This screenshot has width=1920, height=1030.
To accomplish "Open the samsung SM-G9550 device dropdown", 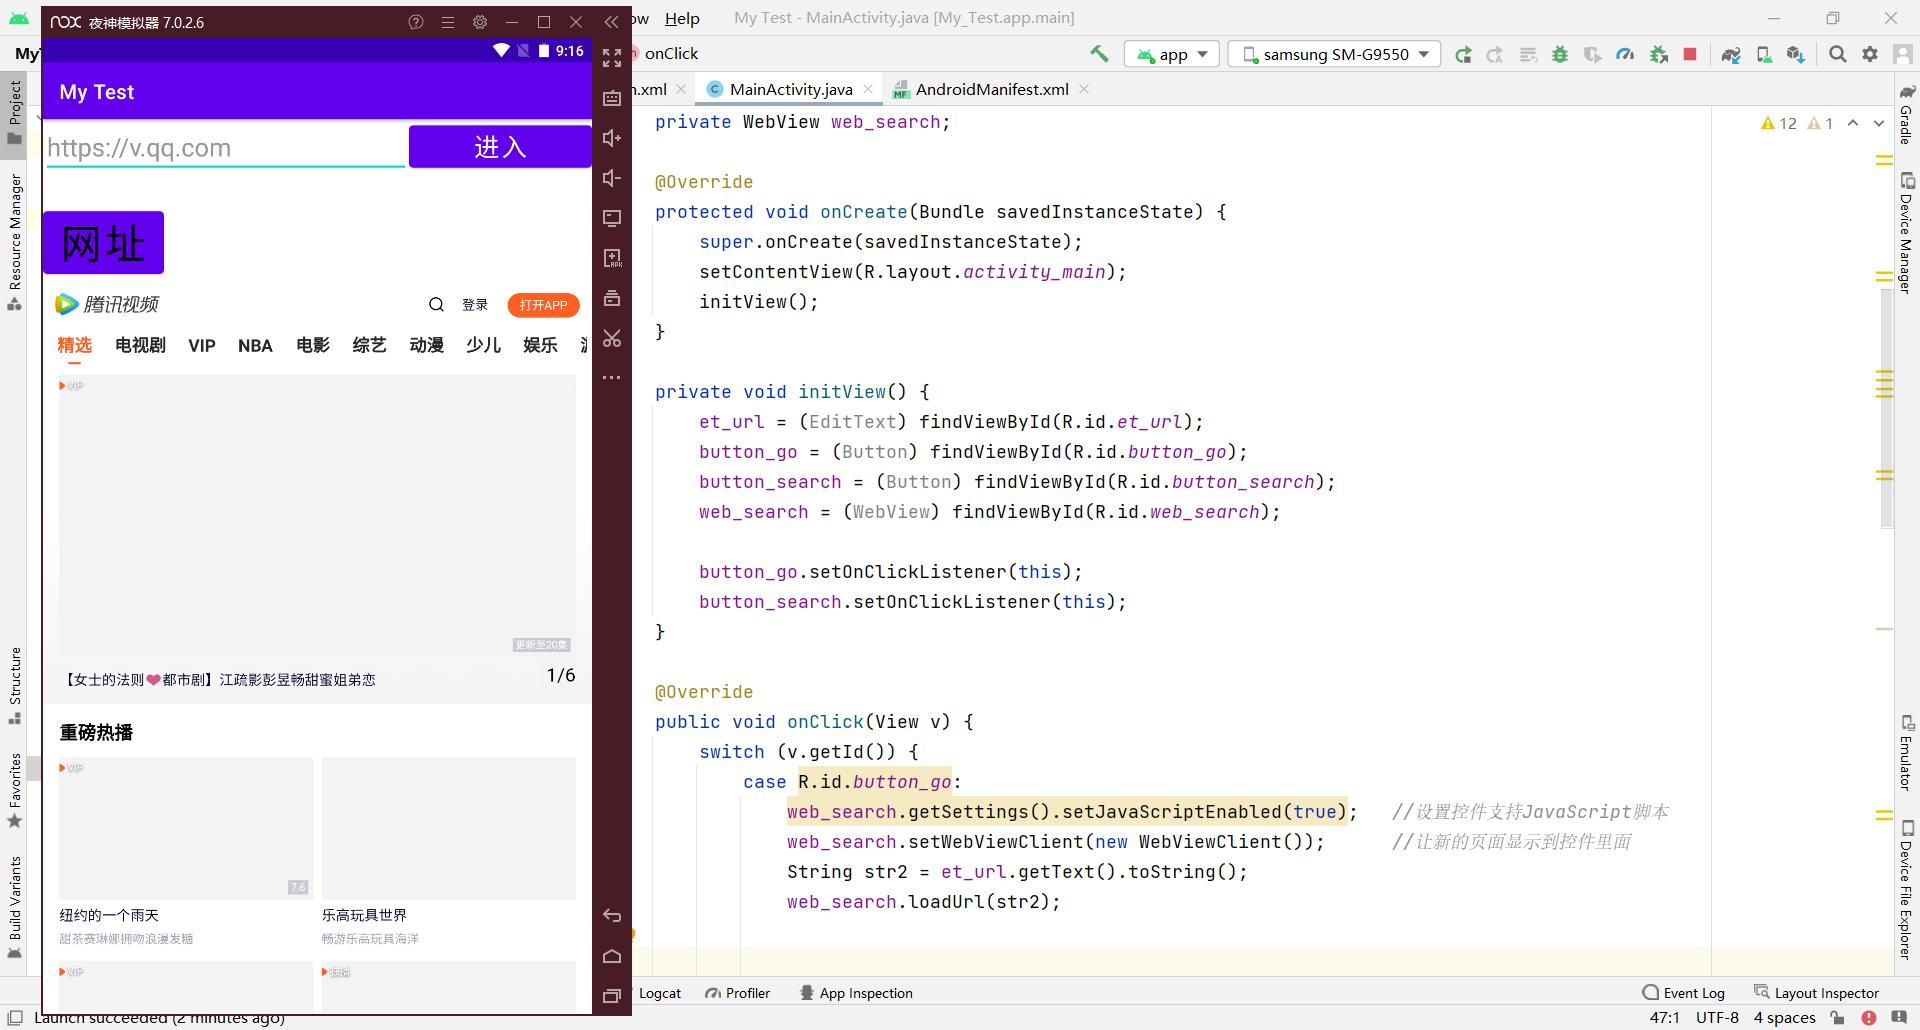I will click(x=1335, y=55).
